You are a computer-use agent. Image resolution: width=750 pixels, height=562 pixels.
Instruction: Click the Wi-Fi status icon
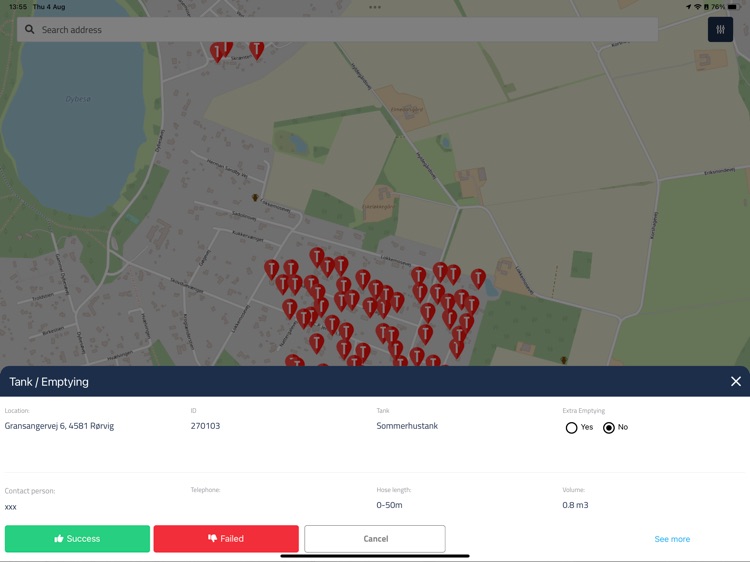pyautogui.click(x=698, y=7)
